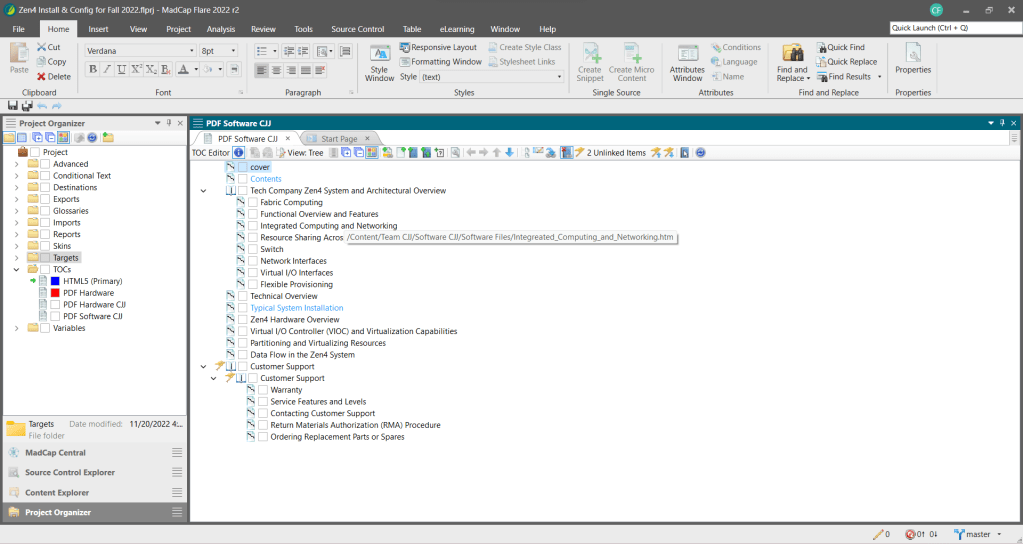Open the Content Explorer pane

57,492
